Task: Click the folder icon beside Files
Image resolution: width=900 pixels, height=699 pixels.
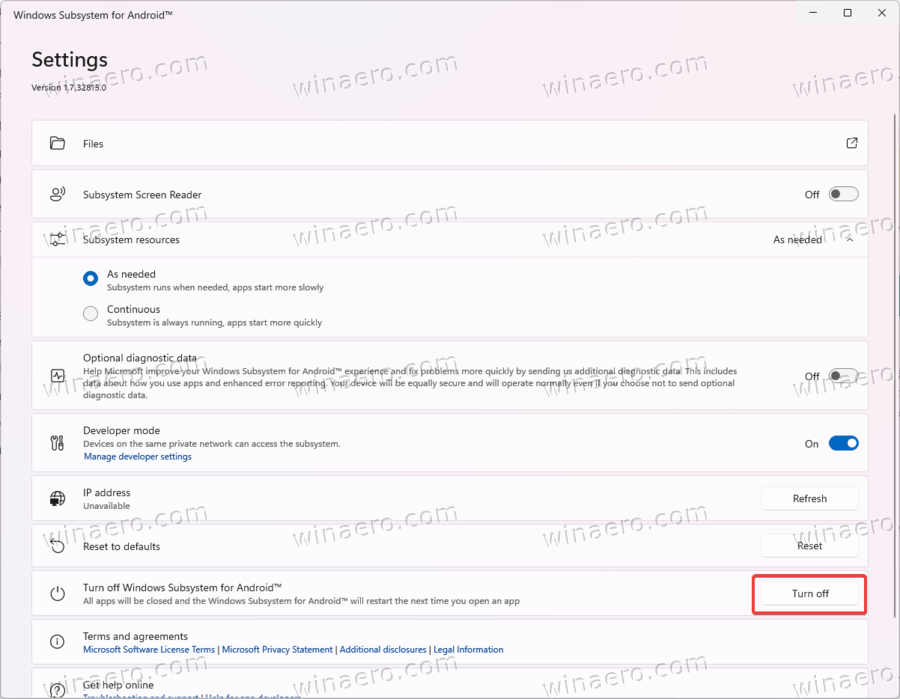Action: pyautogui.click(x=57, y=143)
